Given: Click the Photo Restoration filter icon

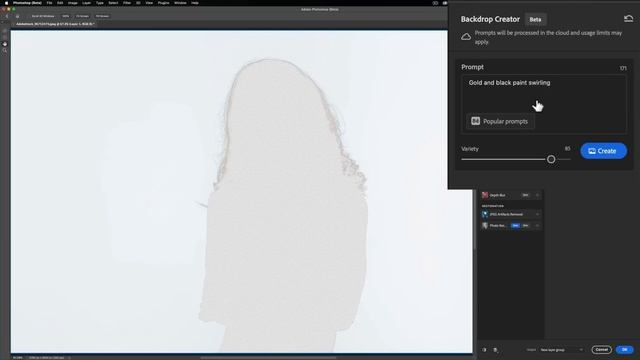Looking at the screenshot, I should (x=484, y=225).
